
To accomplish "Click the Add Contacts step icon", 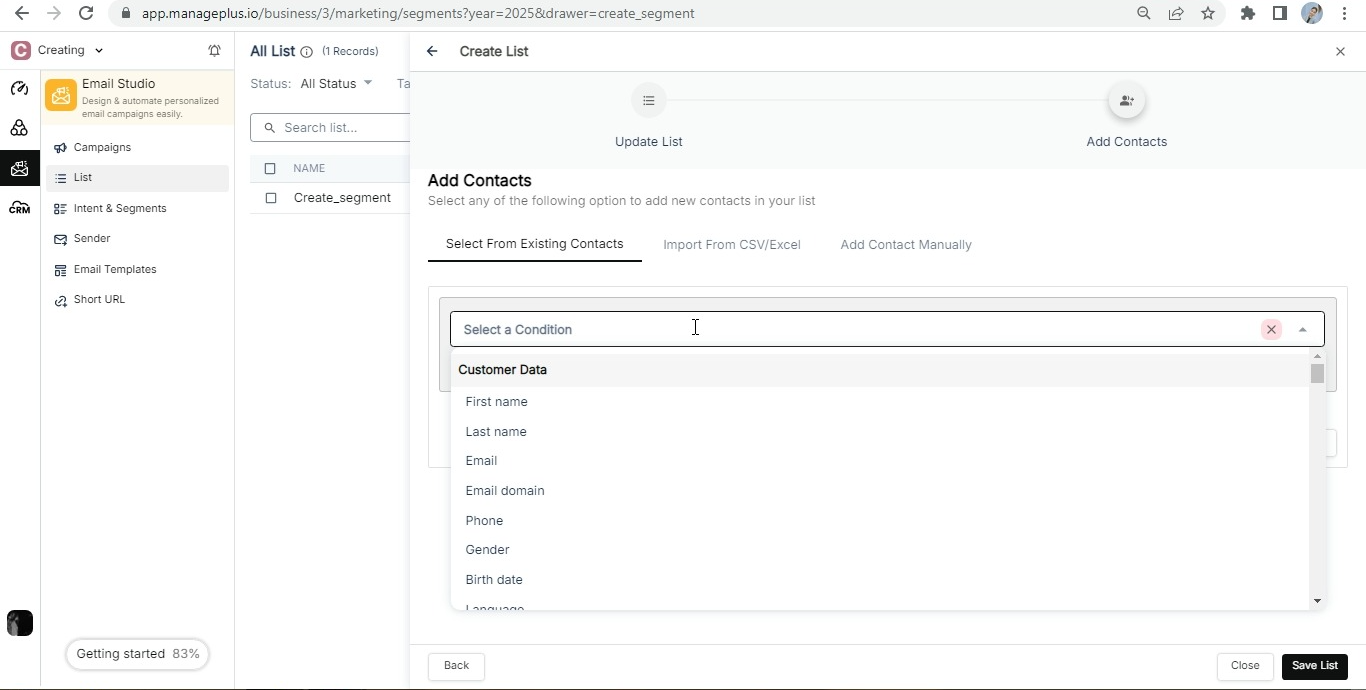I will tap(1127, 101).
